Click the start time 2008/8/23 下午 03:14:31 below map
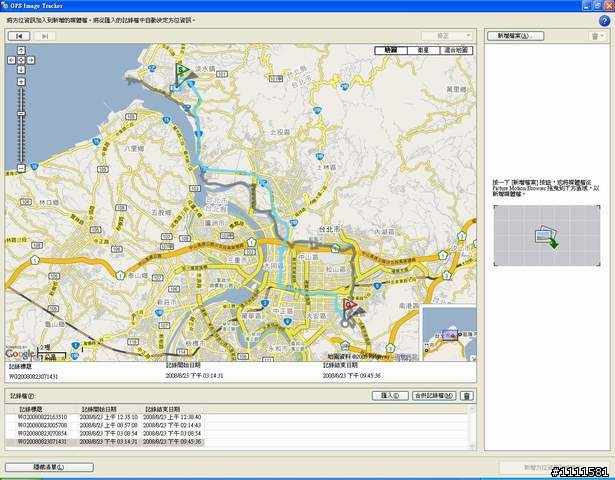This screenshot has width=615, height=480. tap(194, 376)
